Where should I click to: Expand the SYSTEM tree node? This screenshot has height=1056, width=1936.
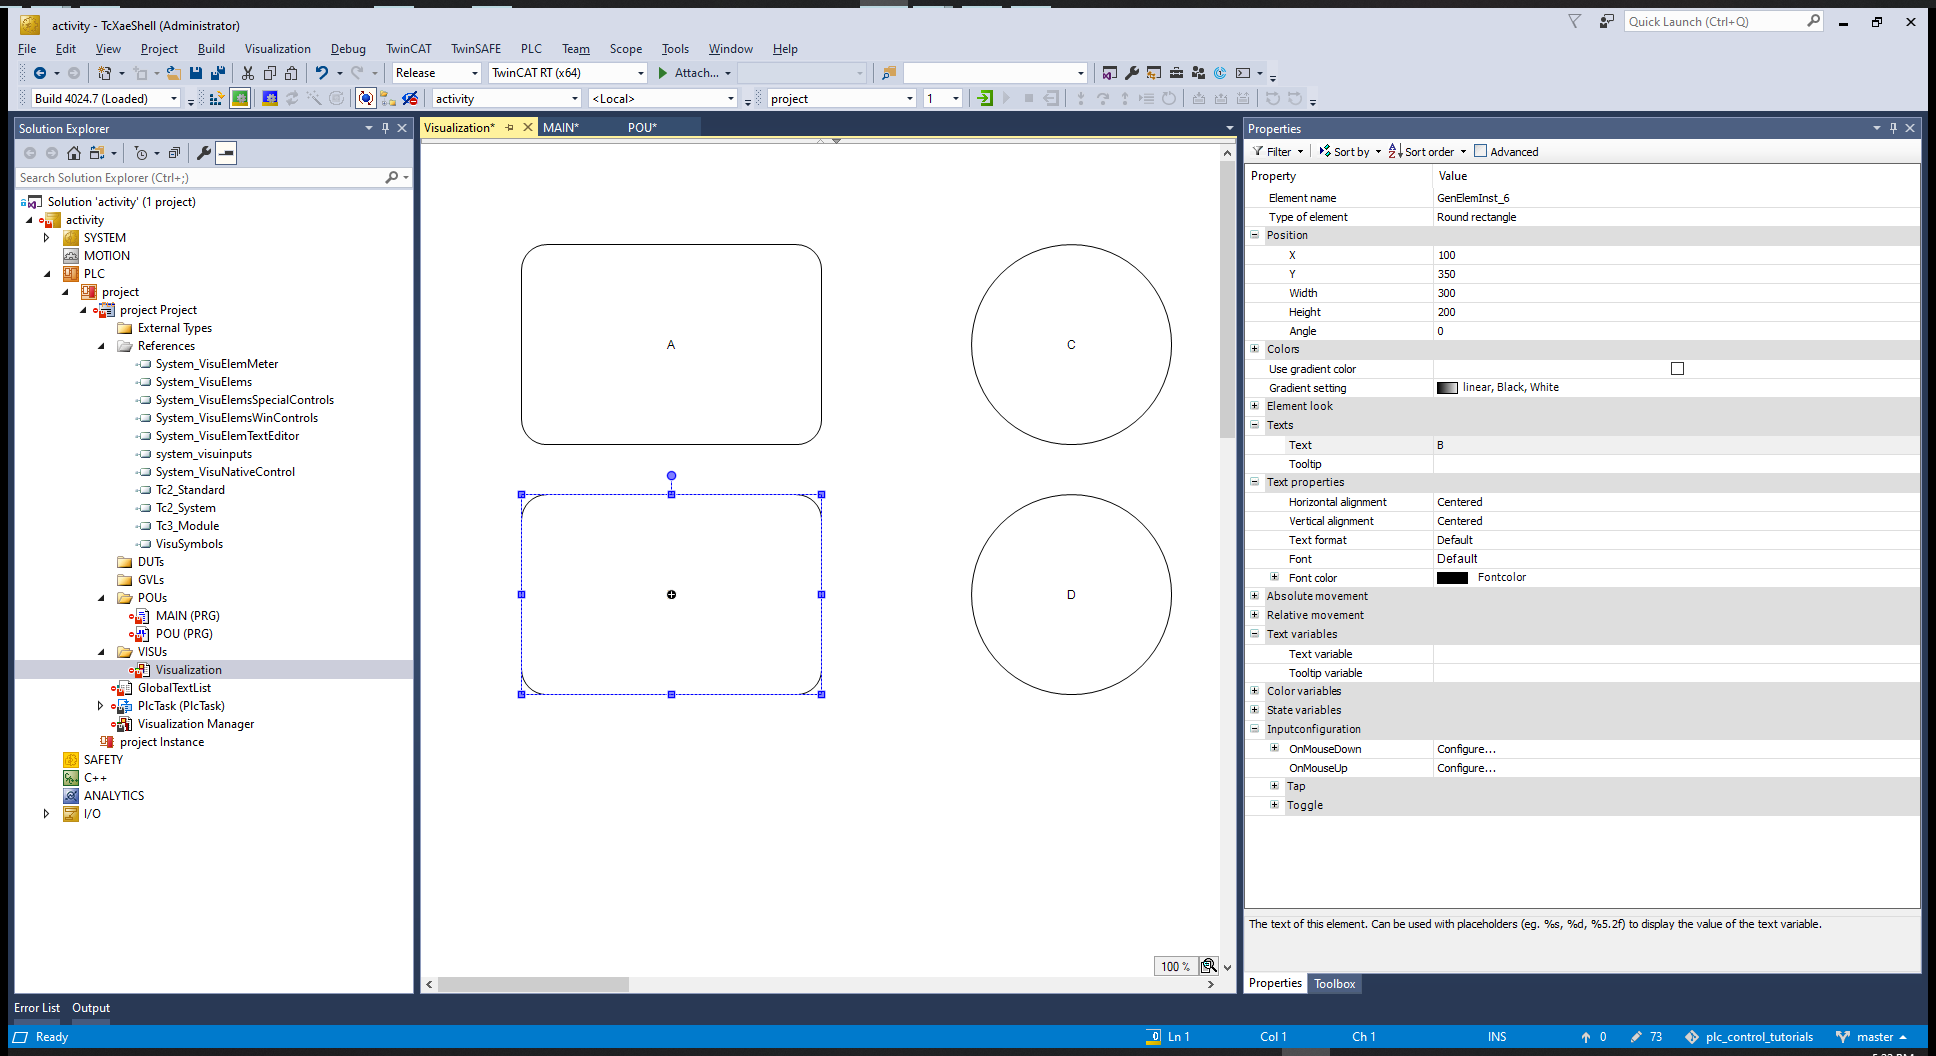tap(46, 238)
